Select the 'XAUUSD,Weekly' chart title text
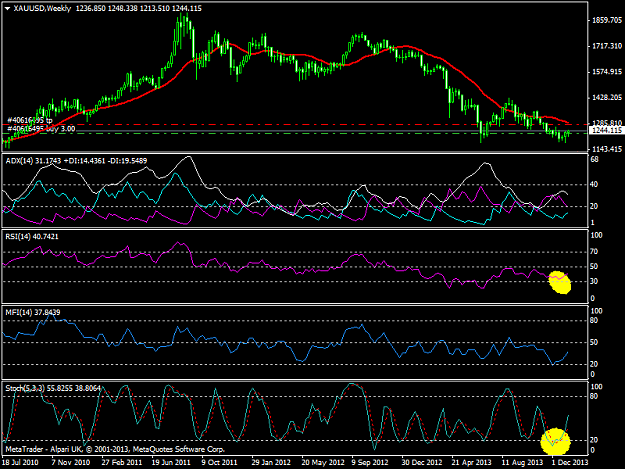This screenshot has height=469, width=625. point(42,8)
